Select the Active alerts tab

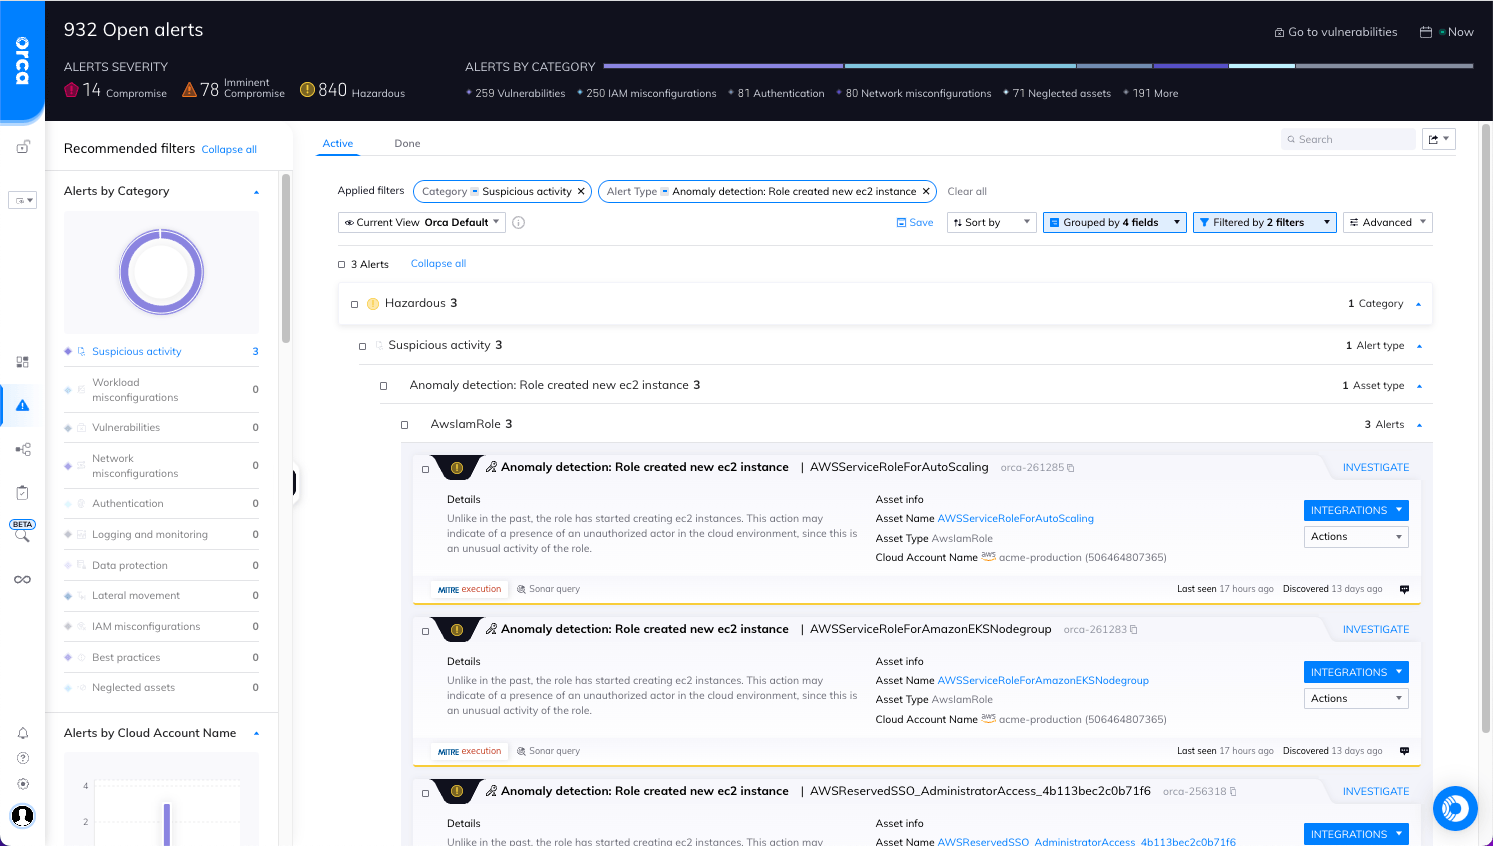(338, 143)
